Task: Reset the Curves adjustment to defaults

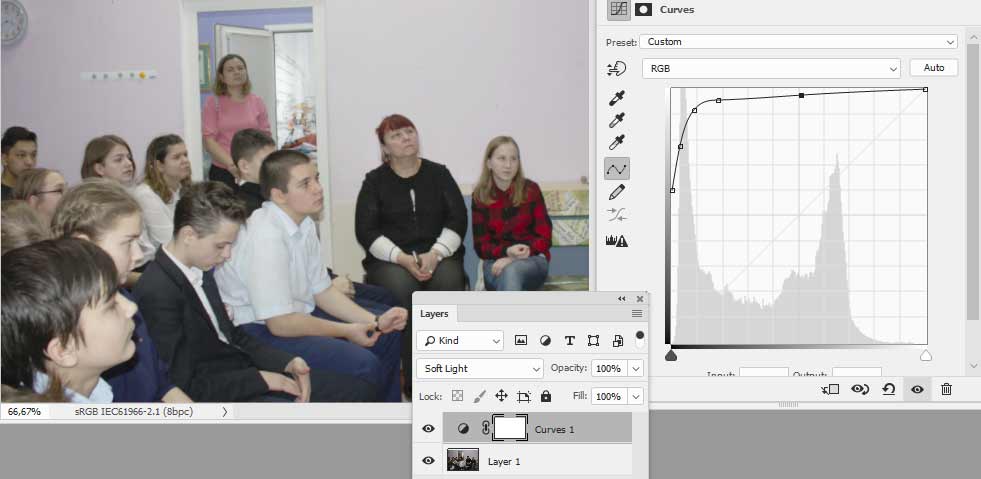Action: coord(888,390)
